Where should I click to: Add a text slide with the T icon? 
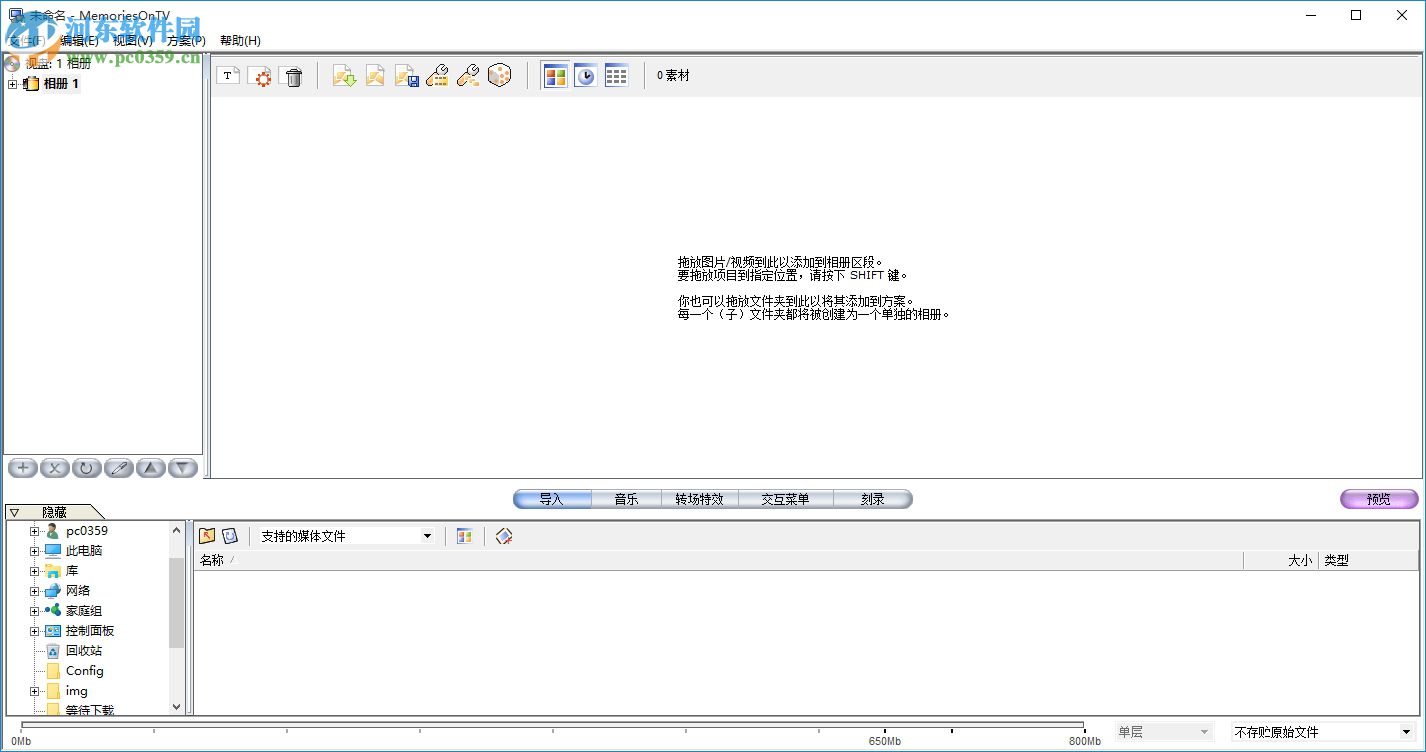pos(227,76)
